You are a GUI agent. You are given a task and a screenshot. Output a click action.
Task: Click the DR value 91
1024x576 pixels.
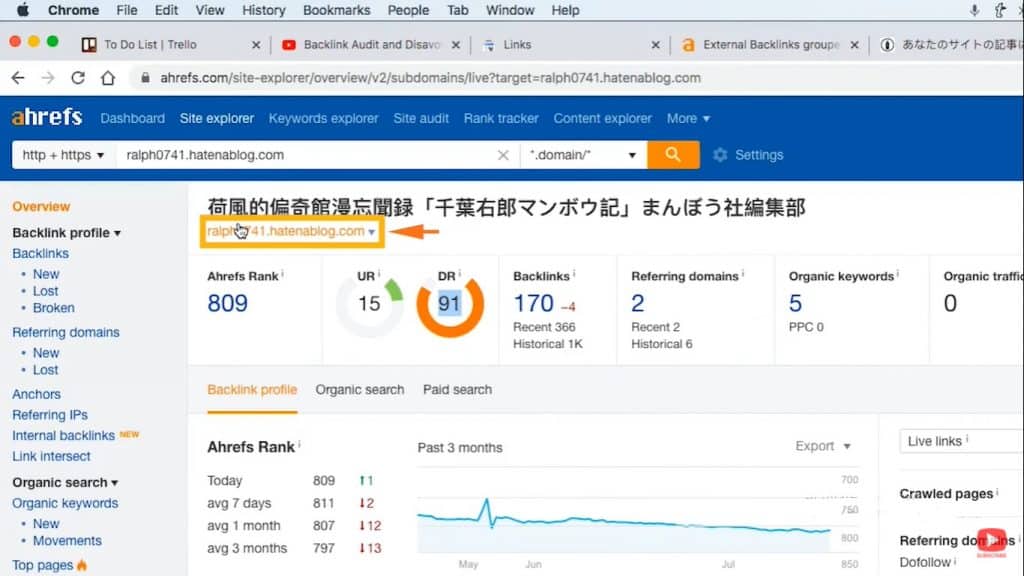click(x=449, y=303)
